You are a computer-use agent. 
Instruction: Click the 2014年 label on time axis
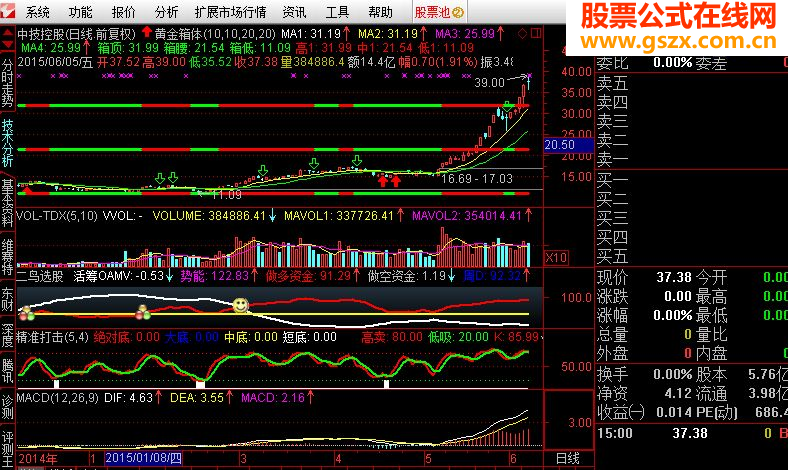click(x=38, y=459)
